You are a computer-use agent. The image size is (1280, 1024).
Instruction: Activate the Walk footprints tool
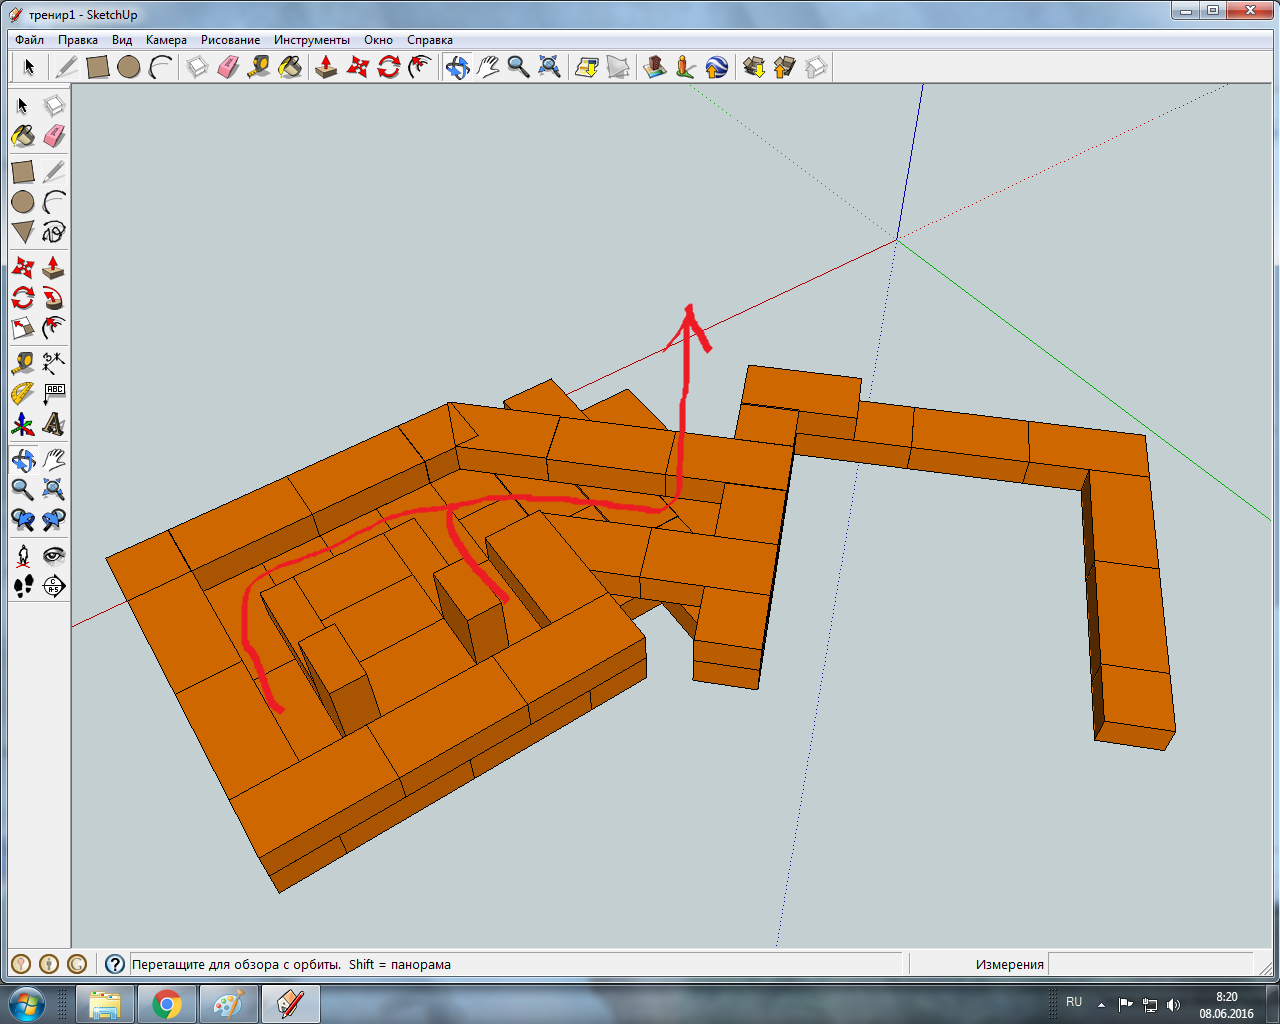[23, 586]
